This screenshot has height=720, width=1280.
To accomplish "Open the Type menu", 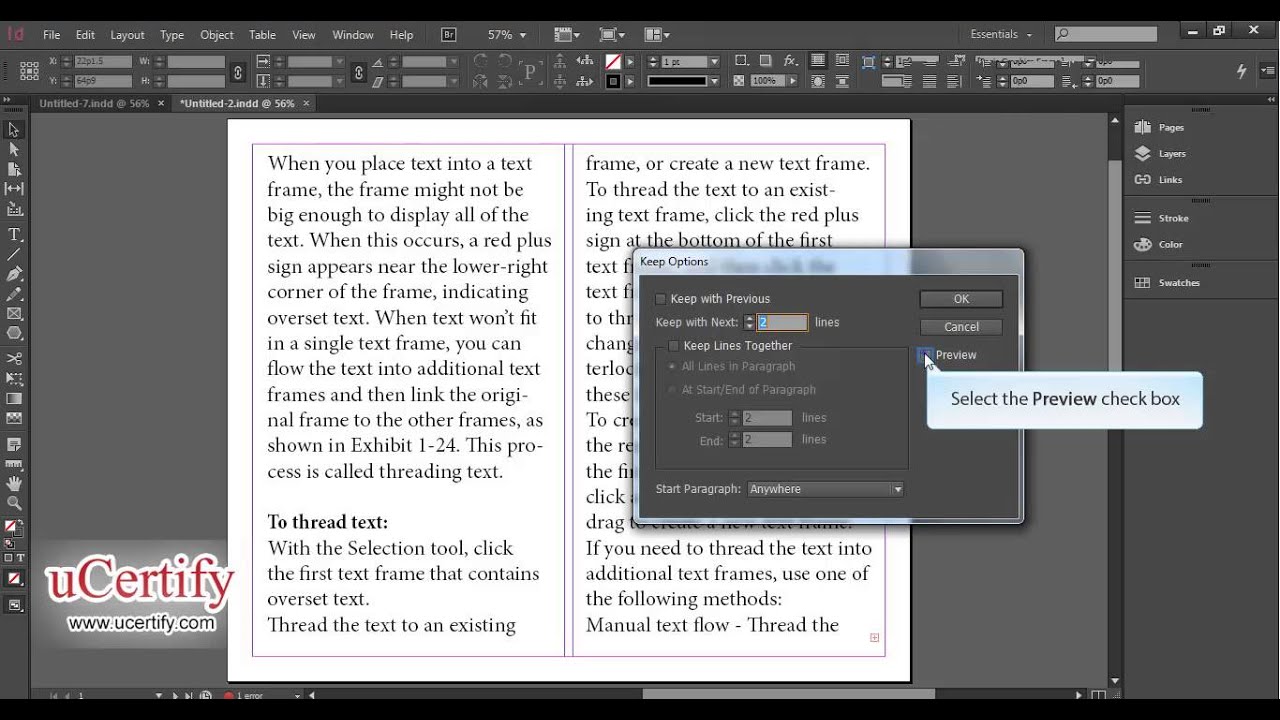I will tap(172, 35).
